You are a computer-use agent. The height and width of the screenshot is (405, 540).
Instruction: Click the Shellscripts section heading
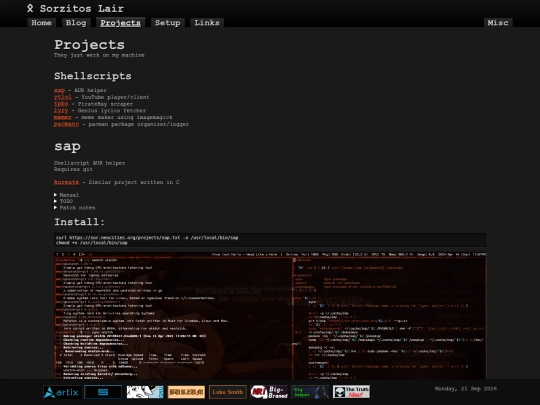click(93, 76)
